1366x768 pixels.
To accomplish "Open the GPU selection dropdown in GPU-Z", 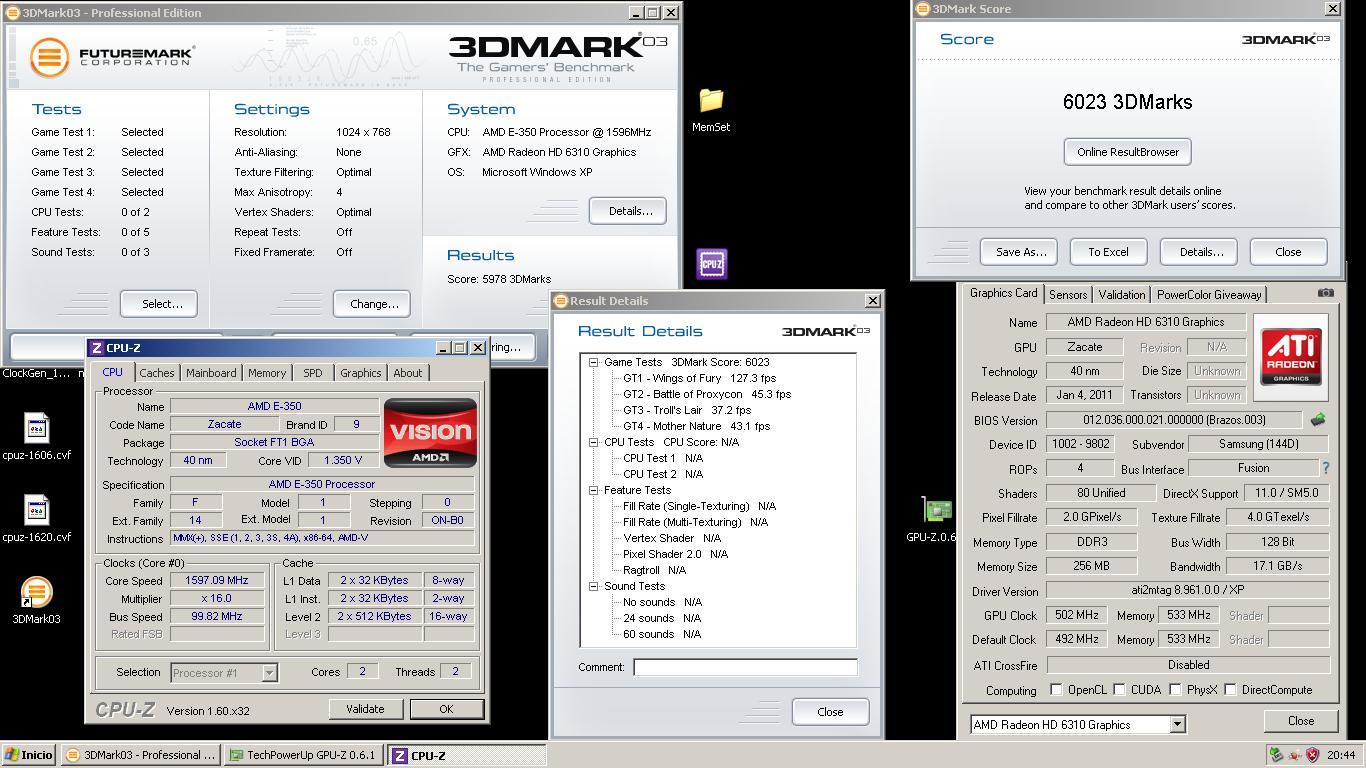I will [1176, 725].
